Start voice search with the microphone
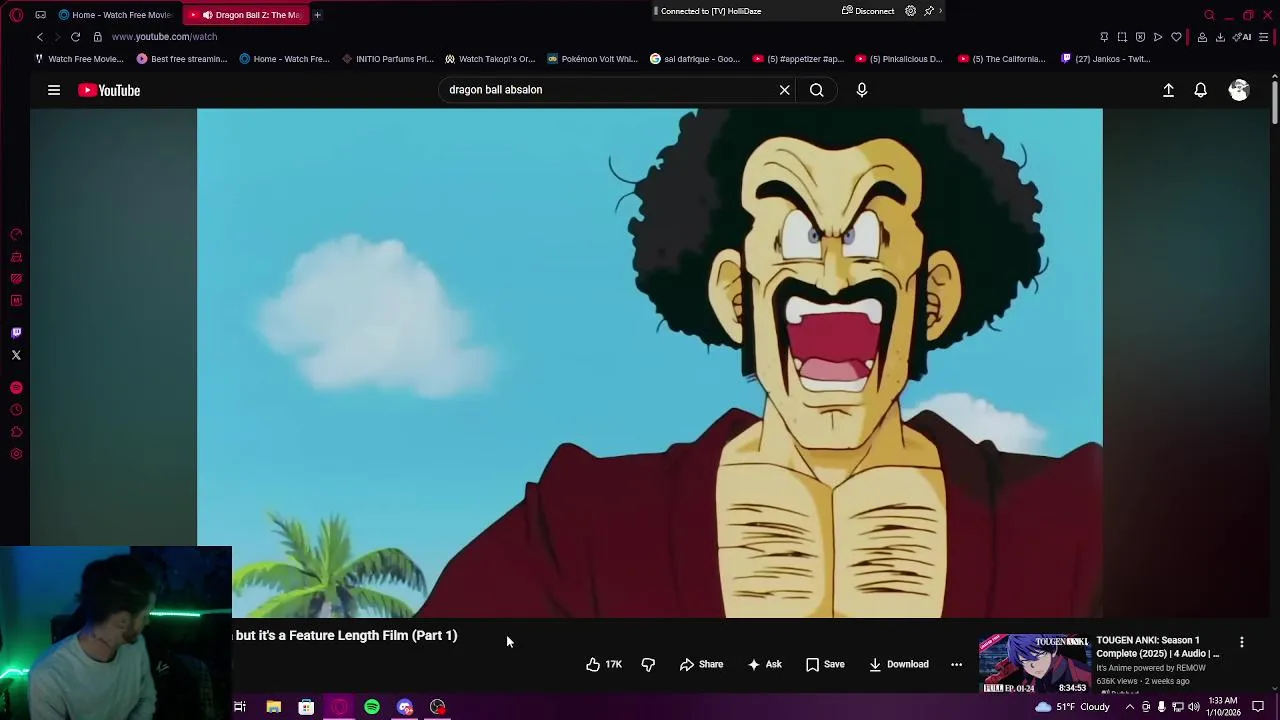 [x=862, y=90]
